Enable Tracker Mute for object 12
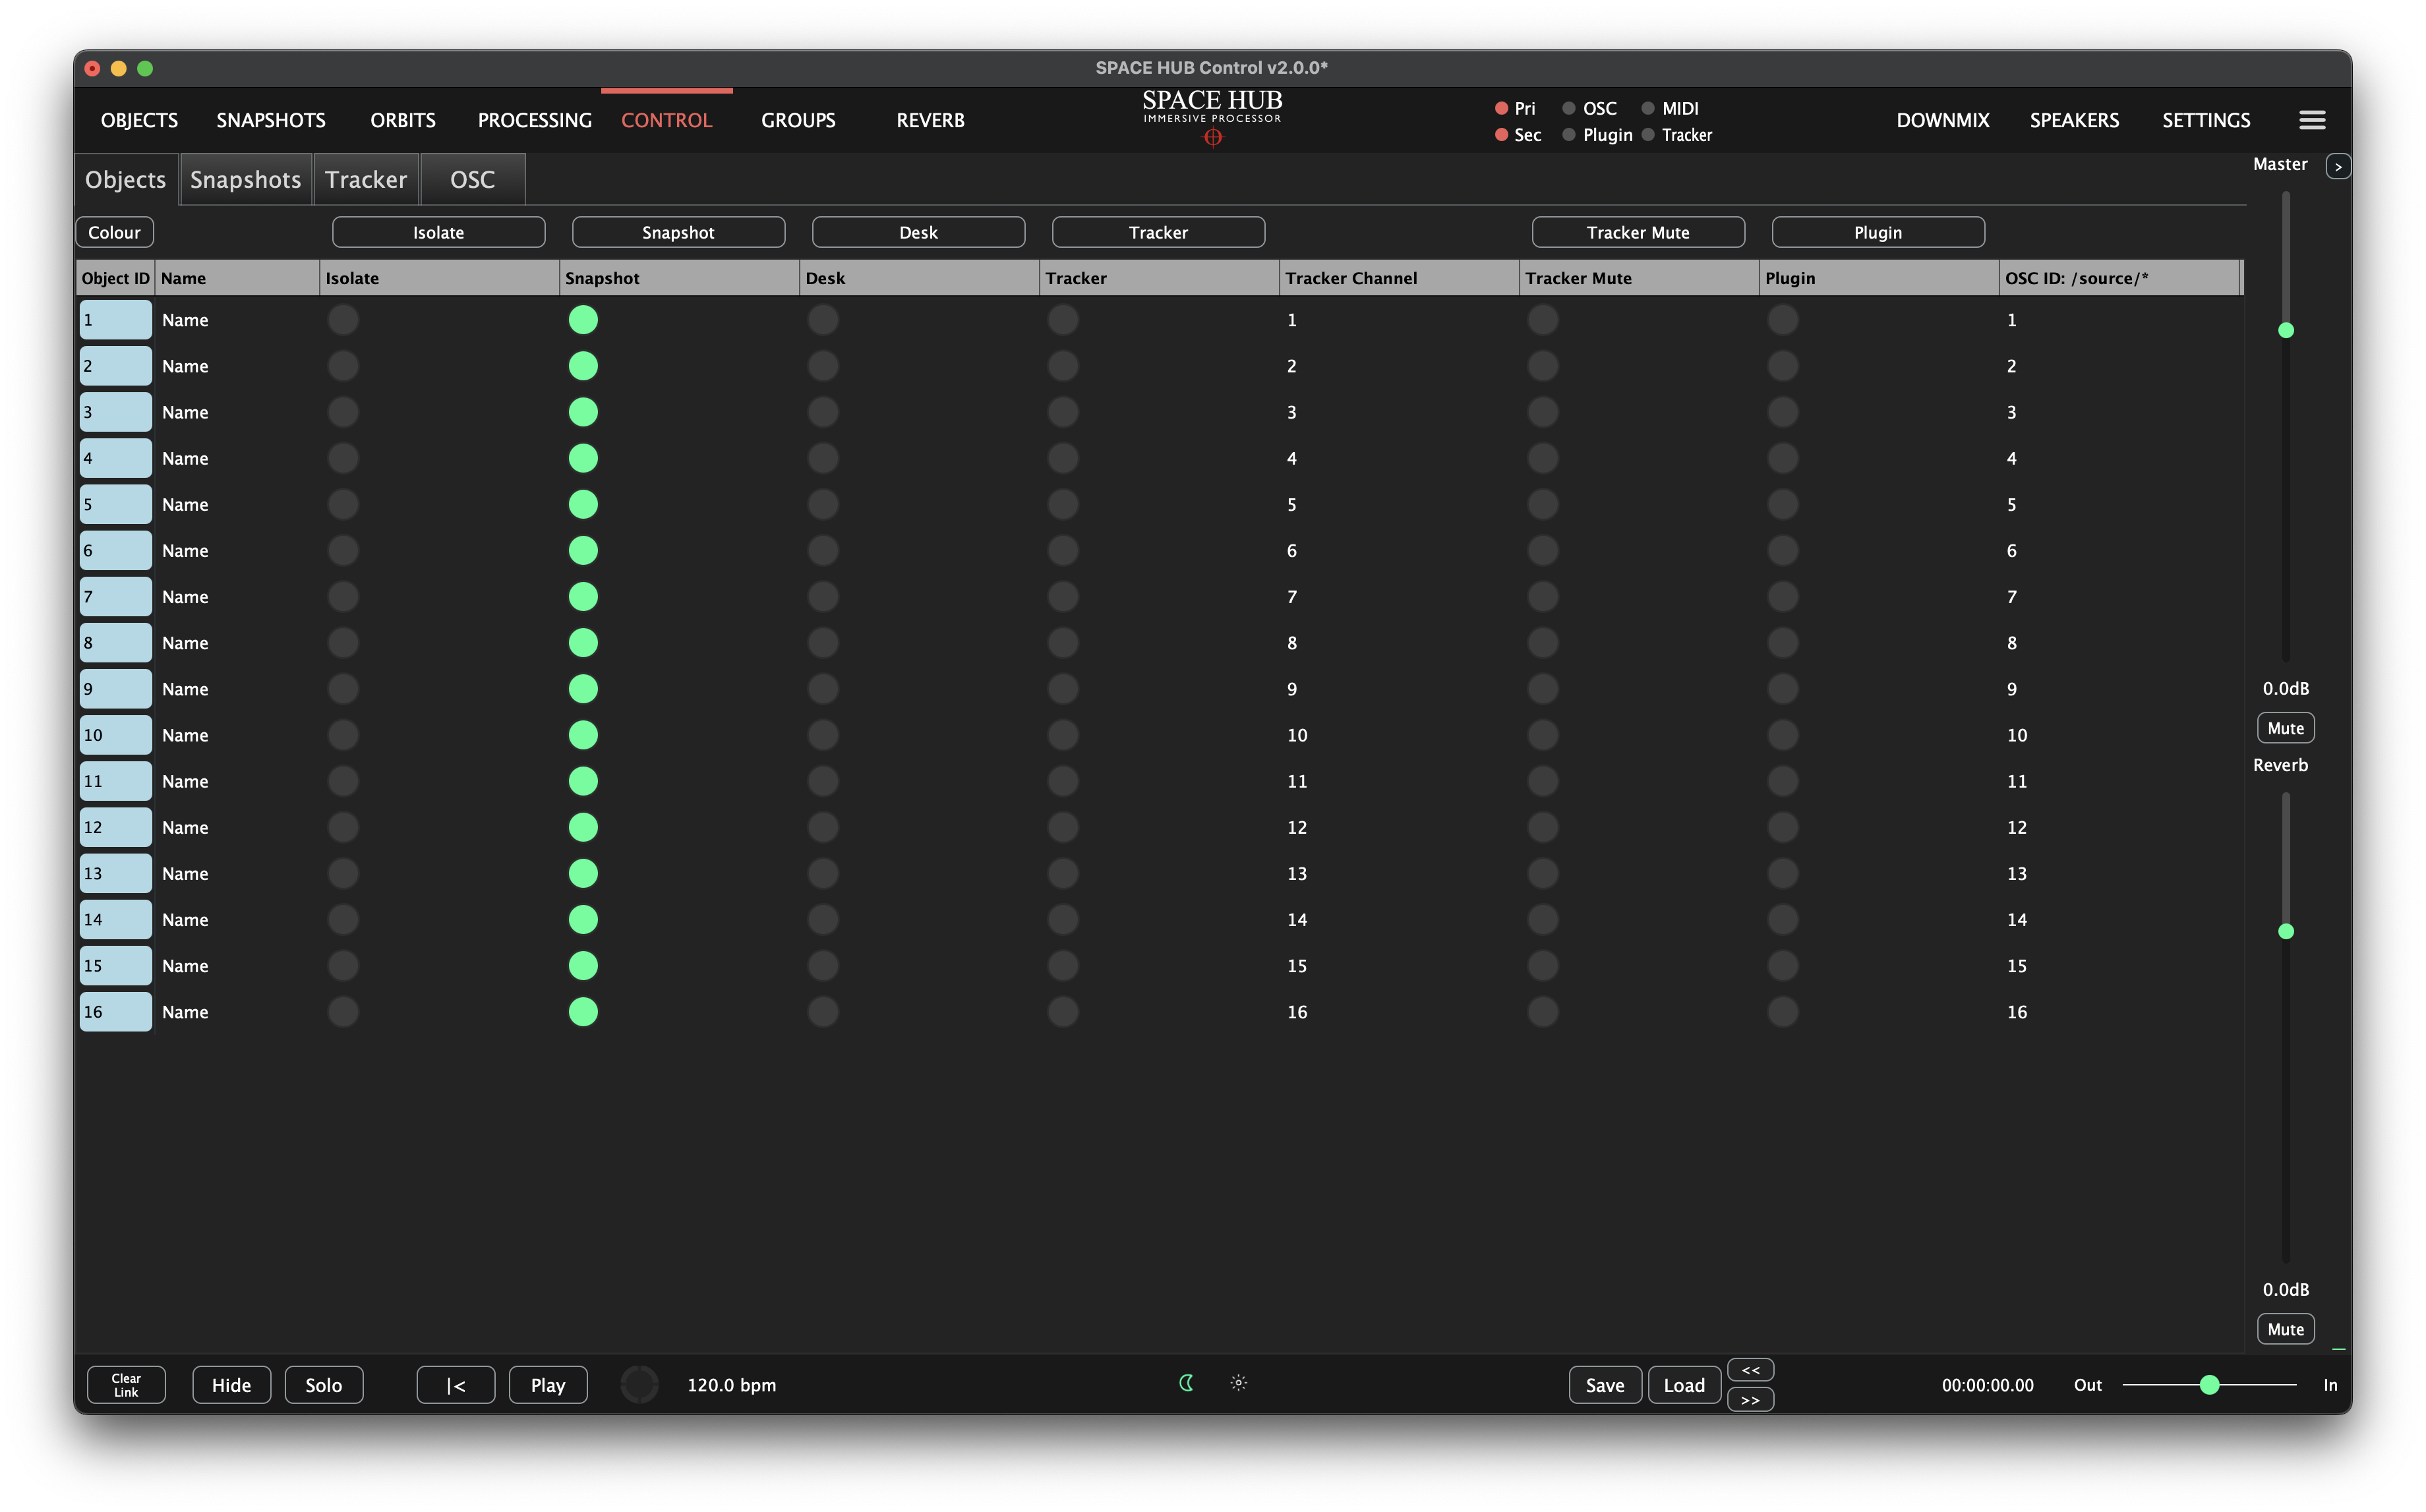Image resolution: width=2426 pixels, height=1512 pixels. pyautogui.click(x=1542, y=827)
